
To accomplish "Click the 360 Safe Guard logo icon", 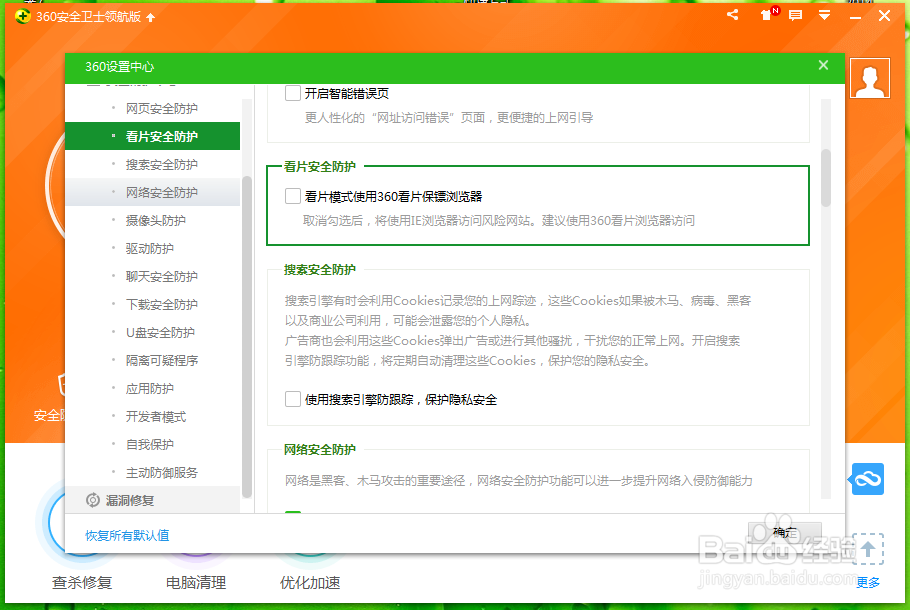I will (x=23, y=16).
